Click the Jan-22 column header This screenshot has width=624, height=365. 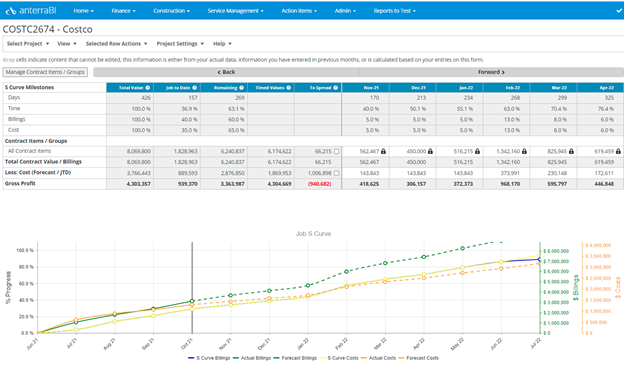coord(460,88)
